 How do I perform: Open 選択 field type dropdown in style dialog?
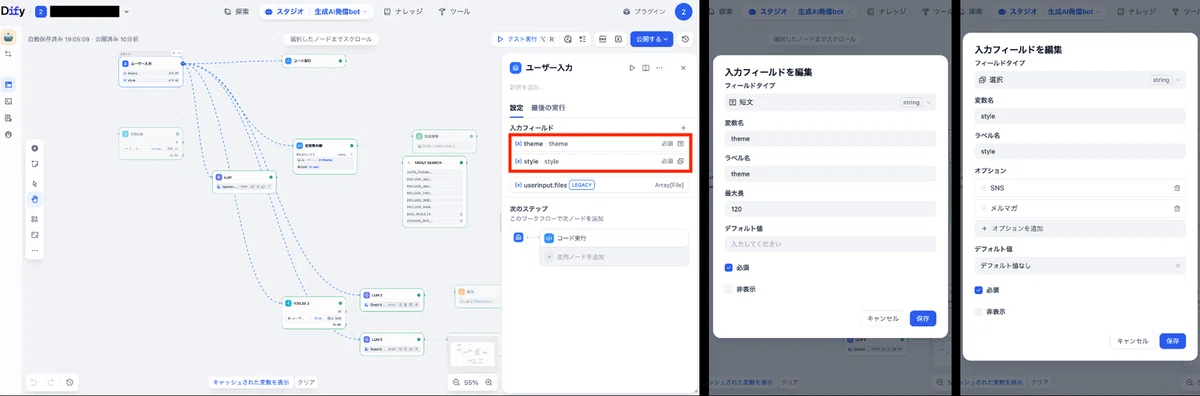(1080, 79)
